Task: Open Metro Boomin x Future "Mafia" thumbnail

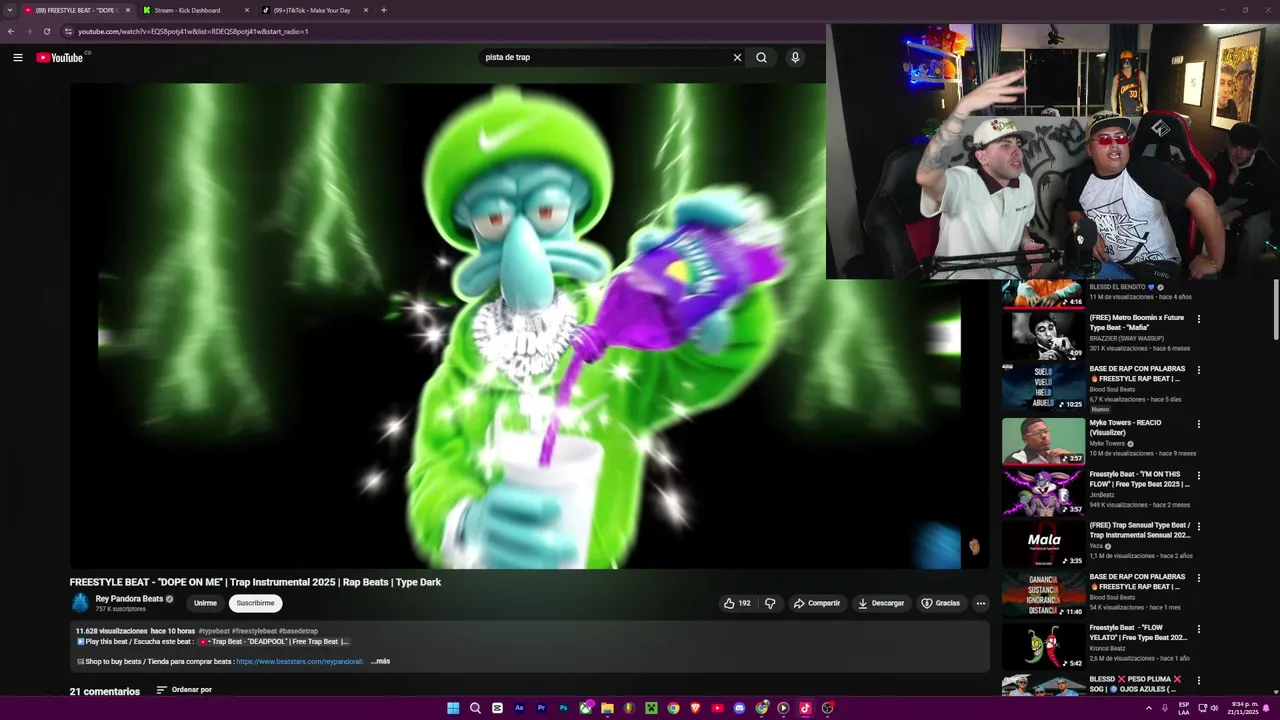Action: (1043, 336)
